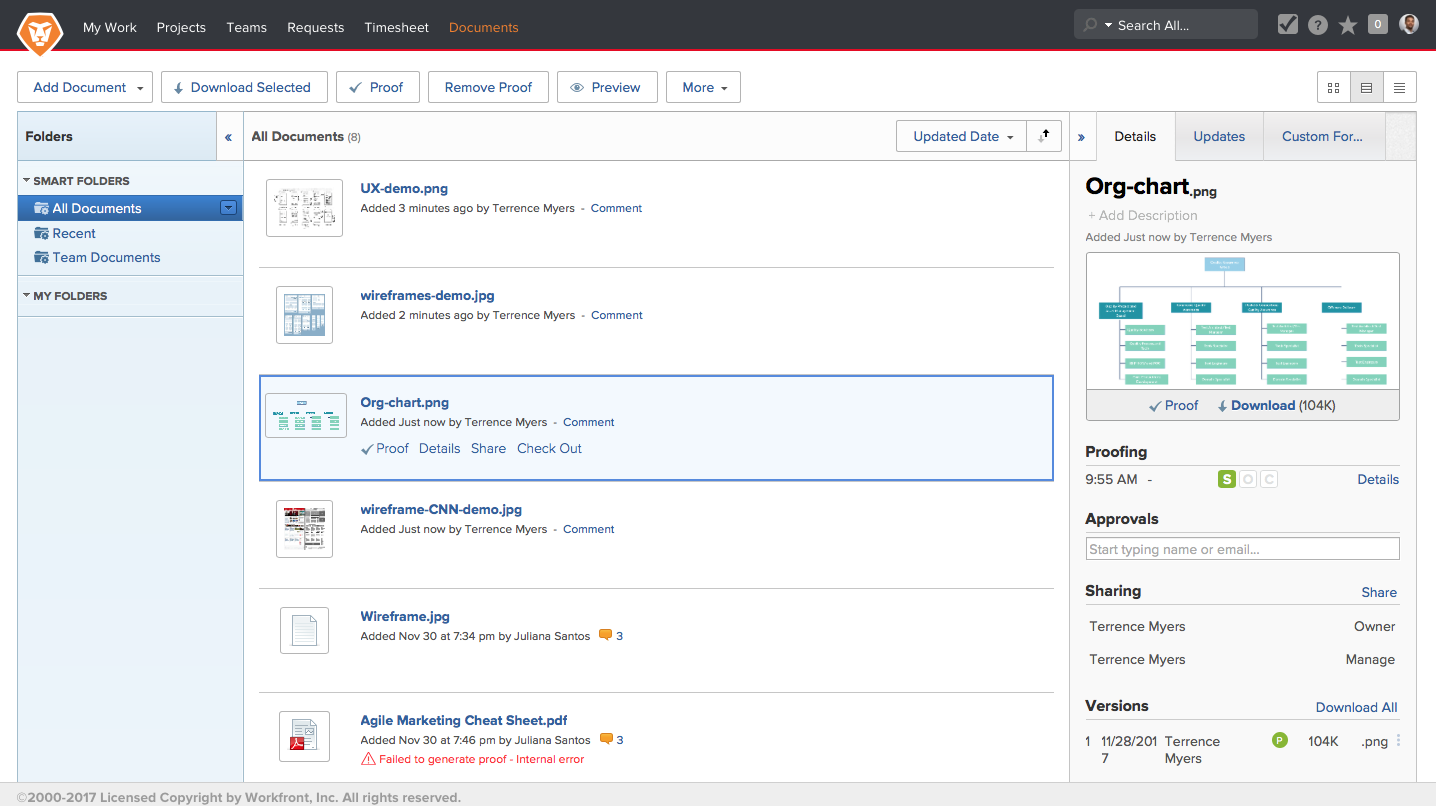Click the Approvals name input field

point(1242,548)
